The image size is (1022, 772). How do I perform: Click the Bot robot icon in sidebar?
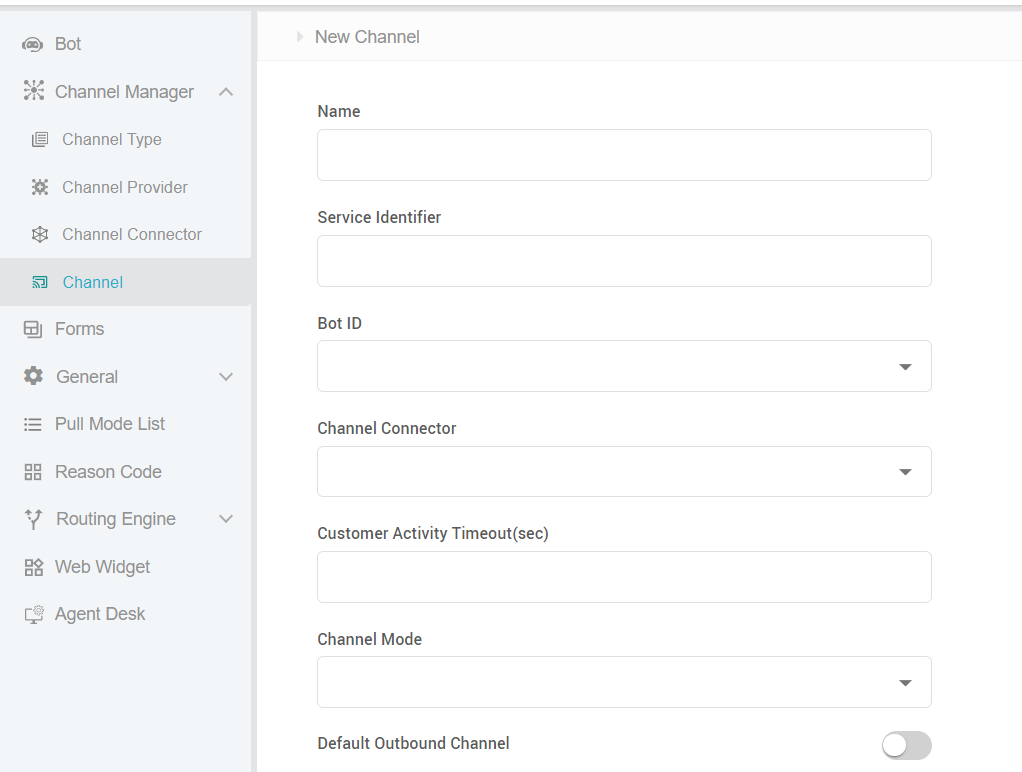[x=33, y=45]
